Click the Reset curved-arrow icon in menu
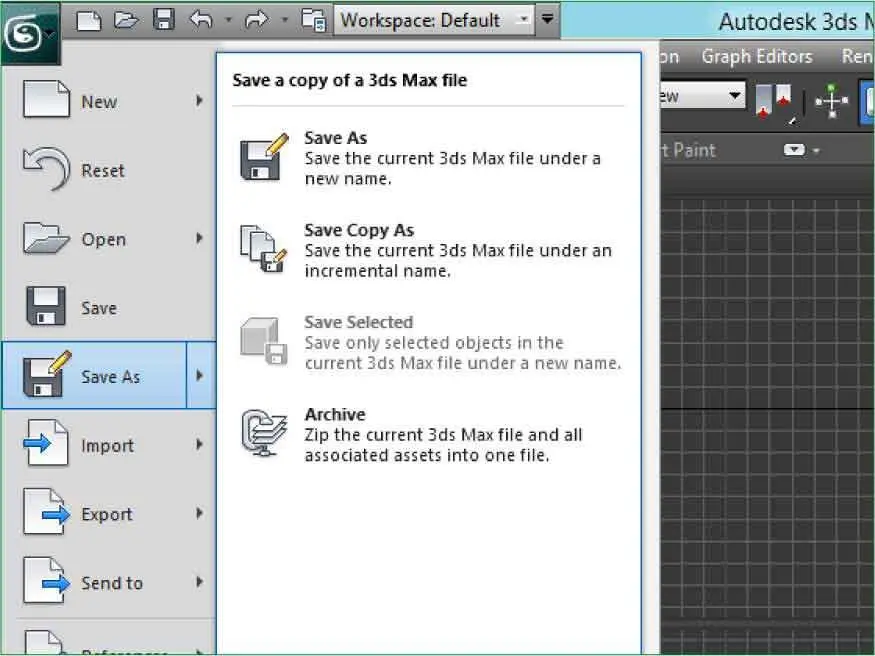This screenshot has height=656, width=875. [46, 168]
